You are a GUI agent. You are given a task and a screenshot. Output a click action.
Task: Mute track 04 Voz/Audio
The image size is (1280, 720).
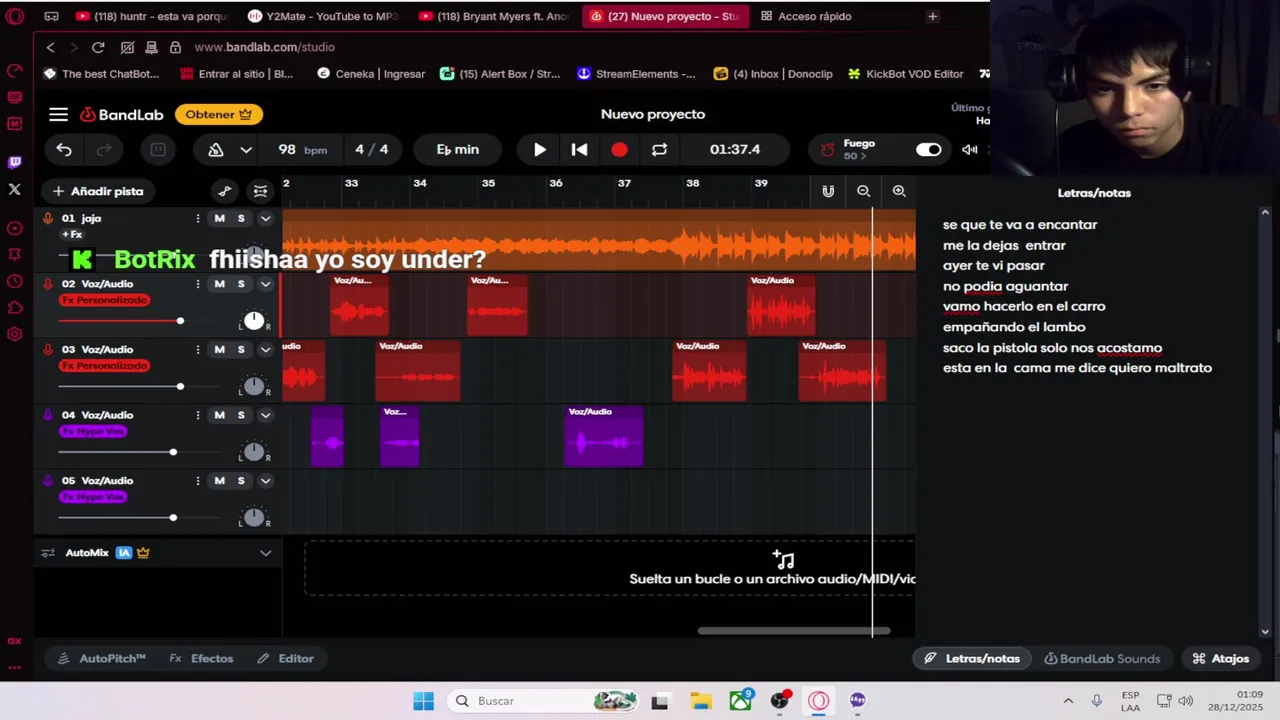219,415
